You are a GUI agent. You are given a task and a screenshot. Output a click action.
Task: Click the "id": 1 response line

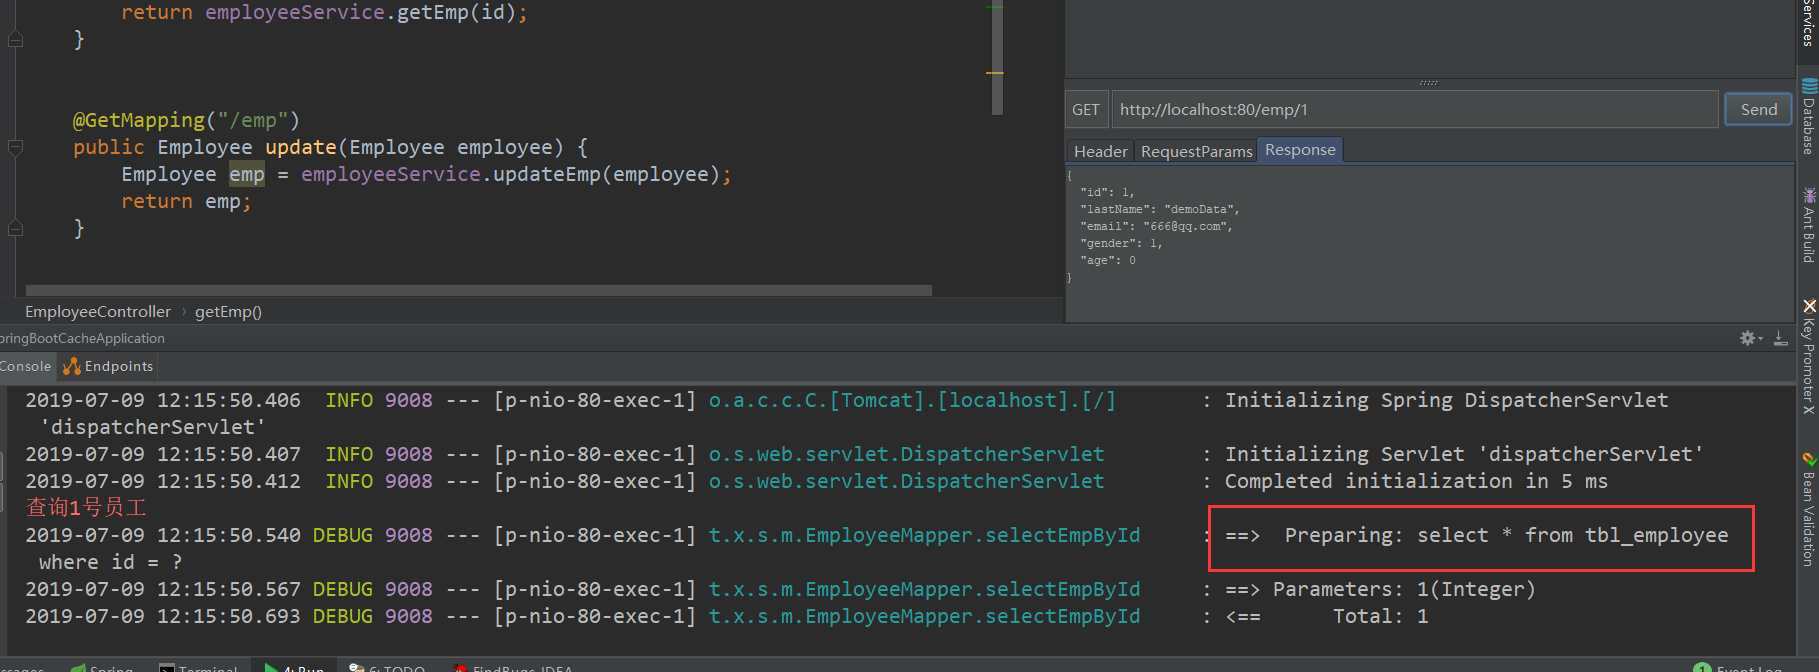(1107, 192)
